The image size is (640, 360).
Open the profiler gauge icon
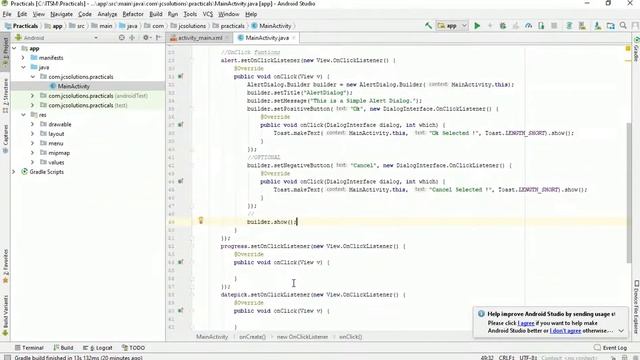click(x=529, y=26)
